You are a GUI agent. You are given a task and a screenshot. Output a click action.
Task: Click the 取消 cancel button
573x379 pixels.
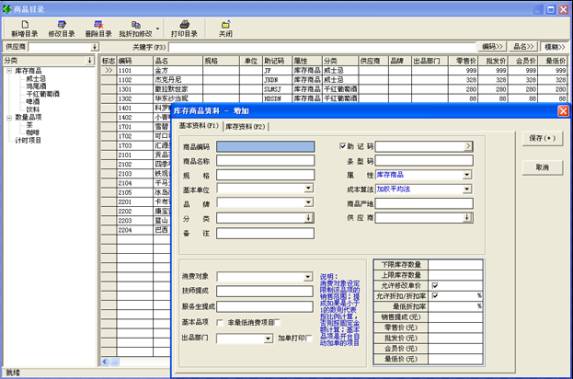[542, 167]
